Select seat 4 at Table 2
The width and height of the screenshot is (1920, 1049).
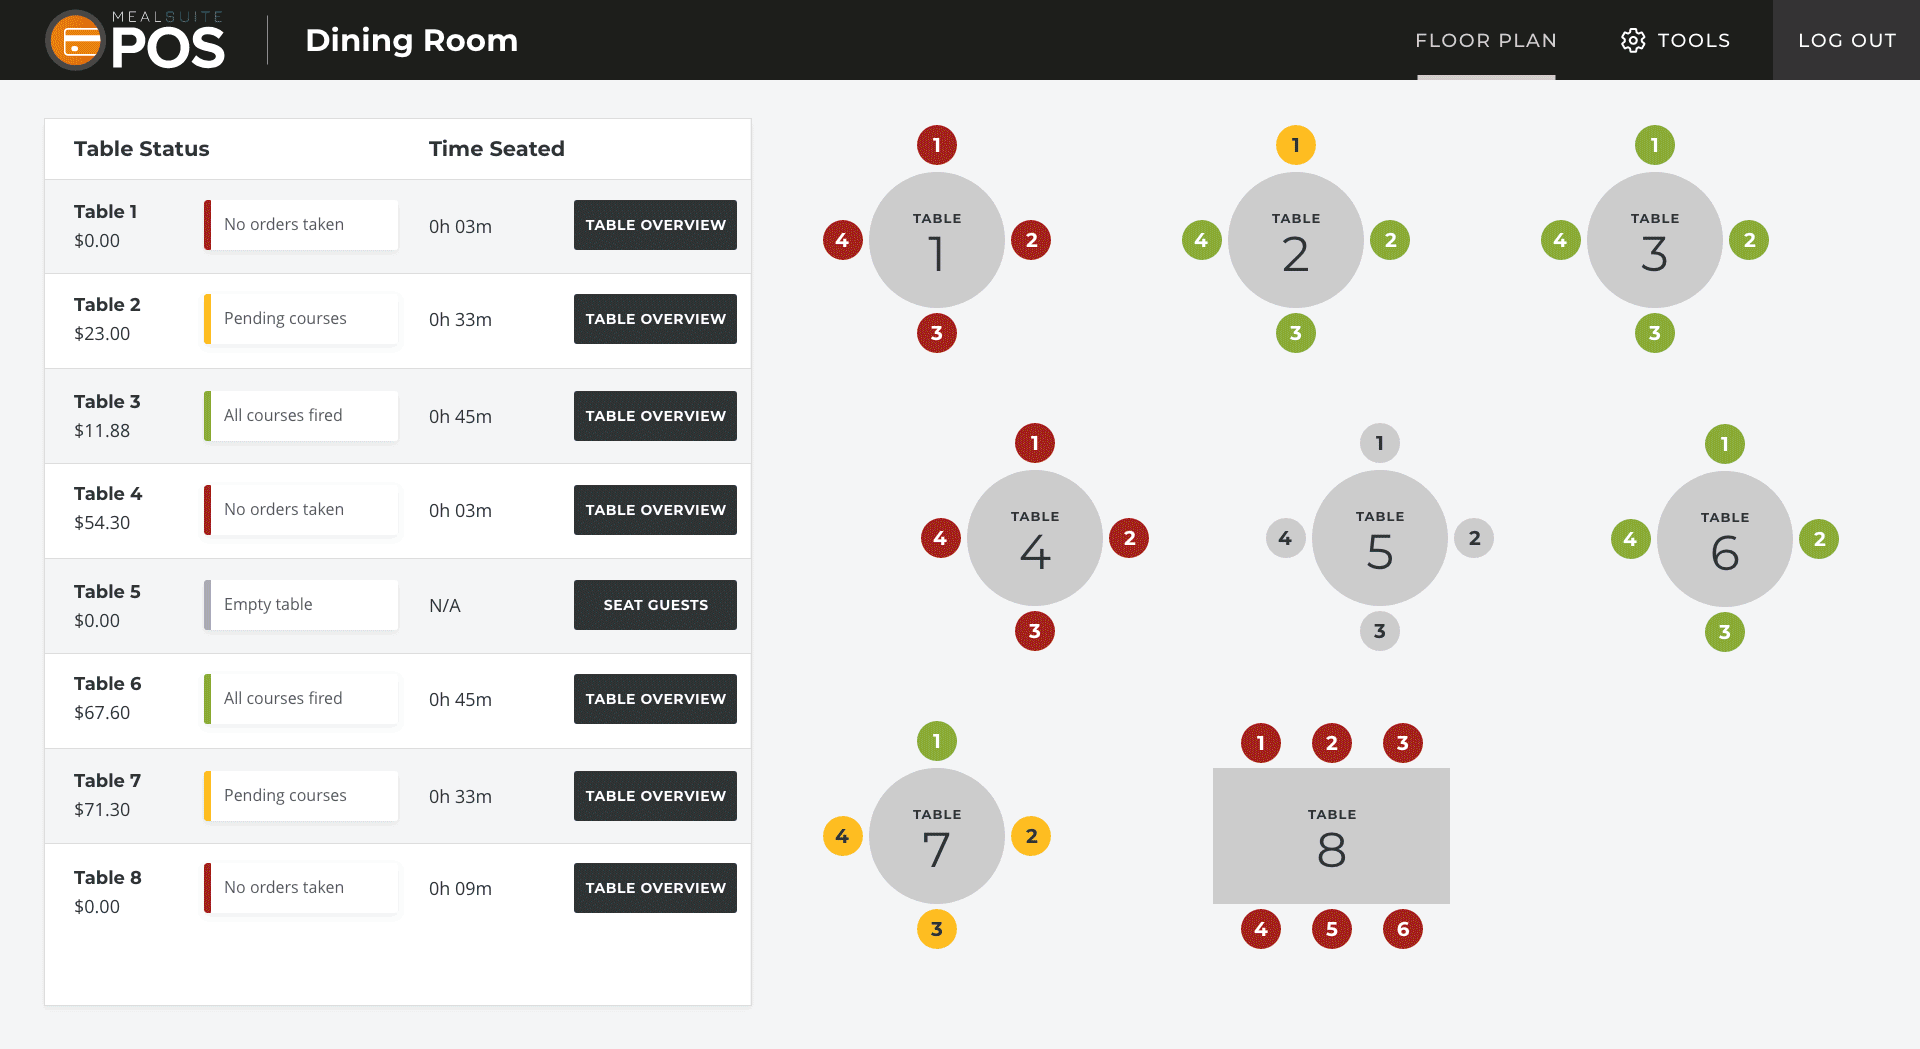click(1201, 240)
